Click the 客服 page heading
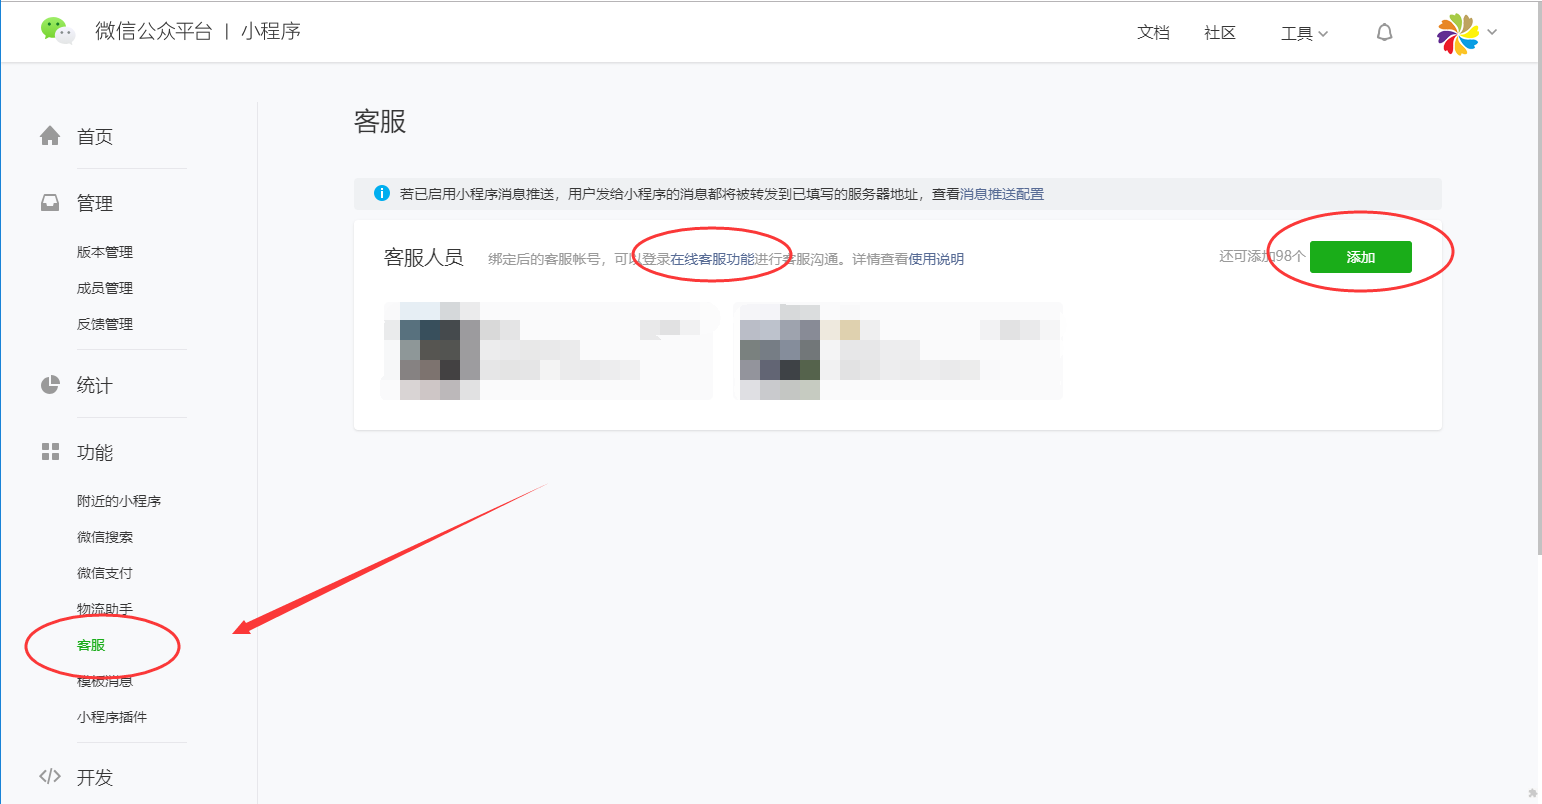Image resolution: width=1542 pixels, height=804 pixels. [380, 122]
